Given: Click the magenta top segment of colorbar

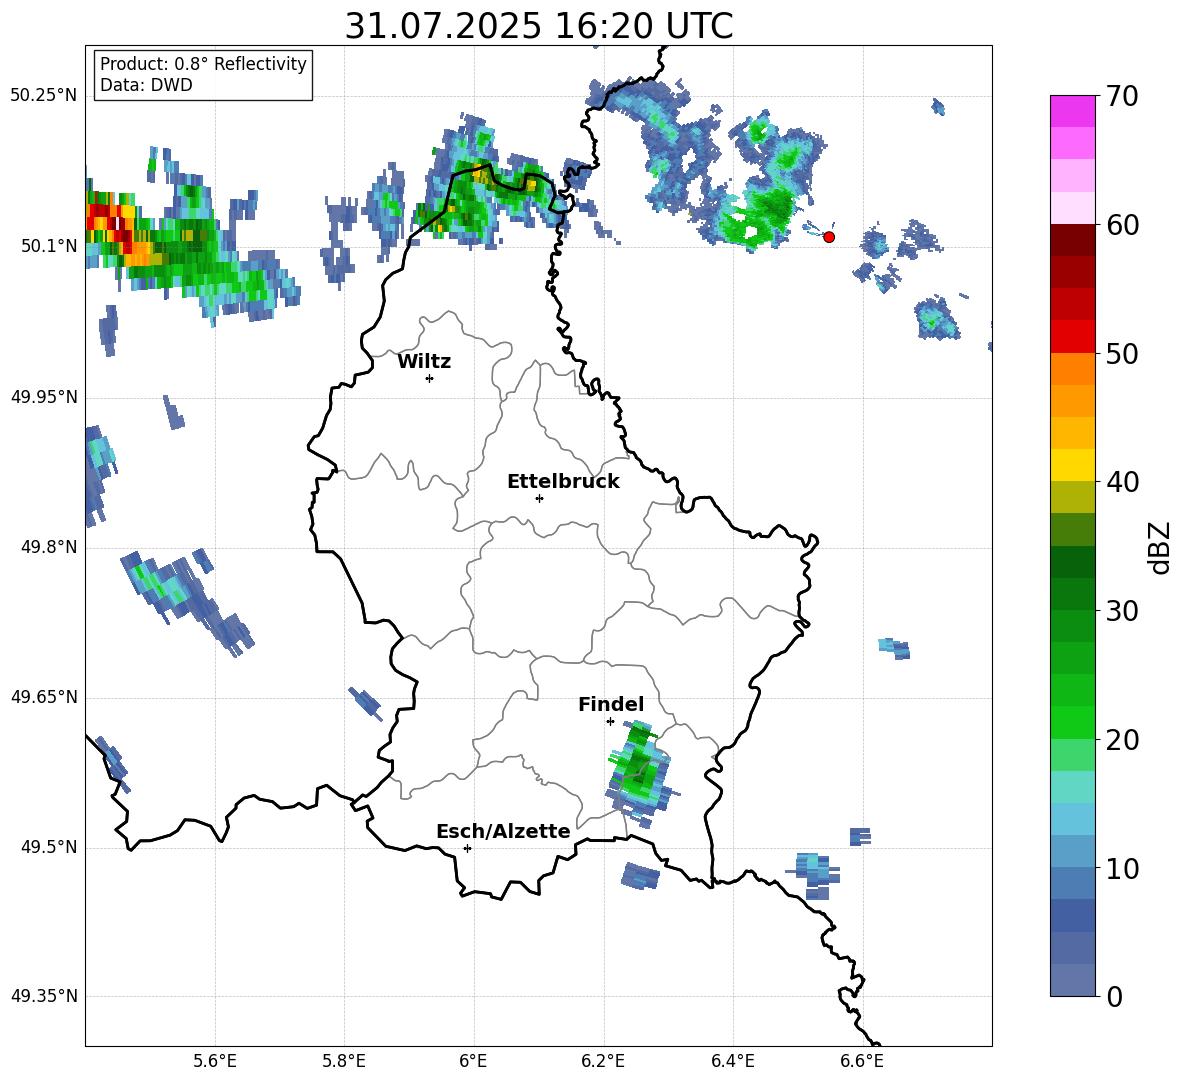Looking at the screenshot, I should point(1072,112).
